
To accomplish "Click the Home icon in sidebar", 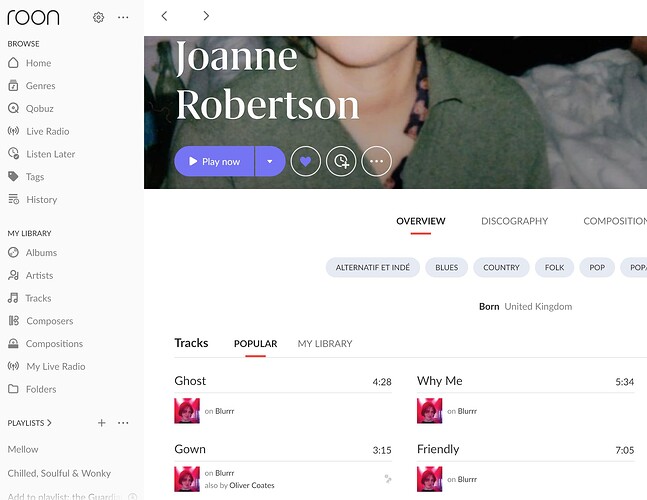I will (13, 63).
